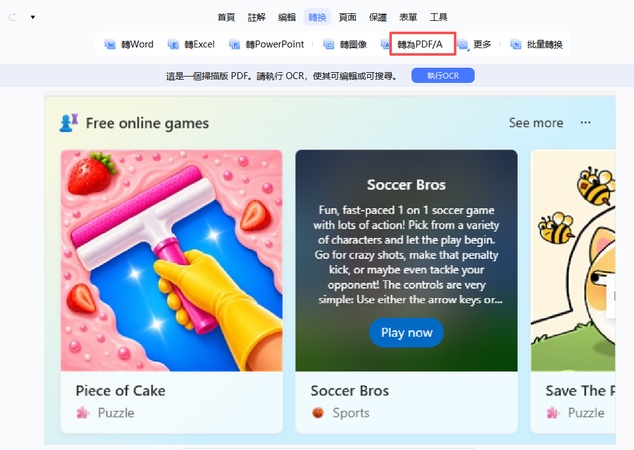This screenshot has width=634, height=450.
Task: Click the 轉圖像 image convert icon
Action: [x=329, y=44]
